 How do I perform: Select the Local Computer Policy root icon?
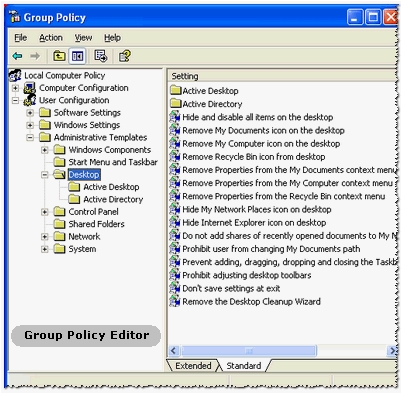15,75
